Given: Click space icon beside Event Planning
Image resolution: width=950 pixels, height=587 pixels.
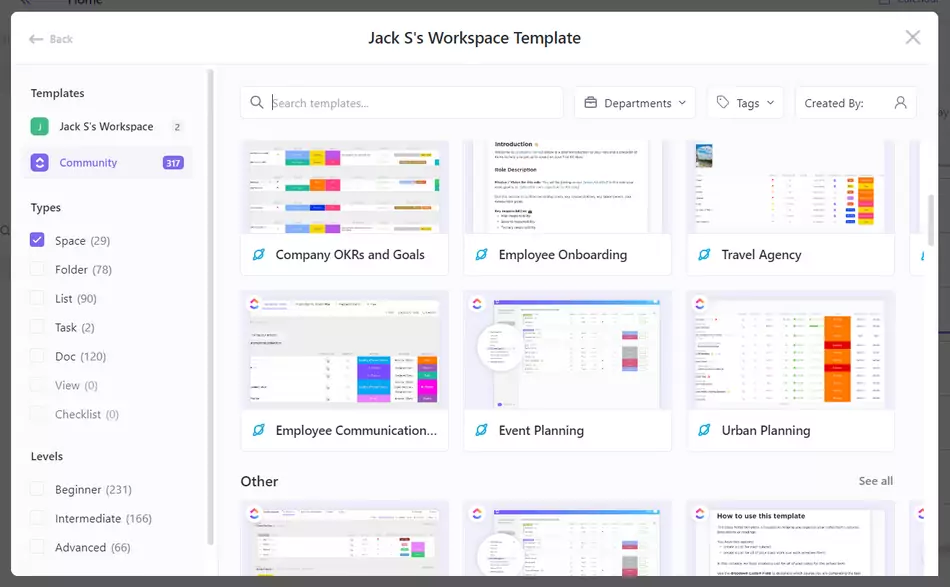Looking at the screenshot, I should point(482,430).
